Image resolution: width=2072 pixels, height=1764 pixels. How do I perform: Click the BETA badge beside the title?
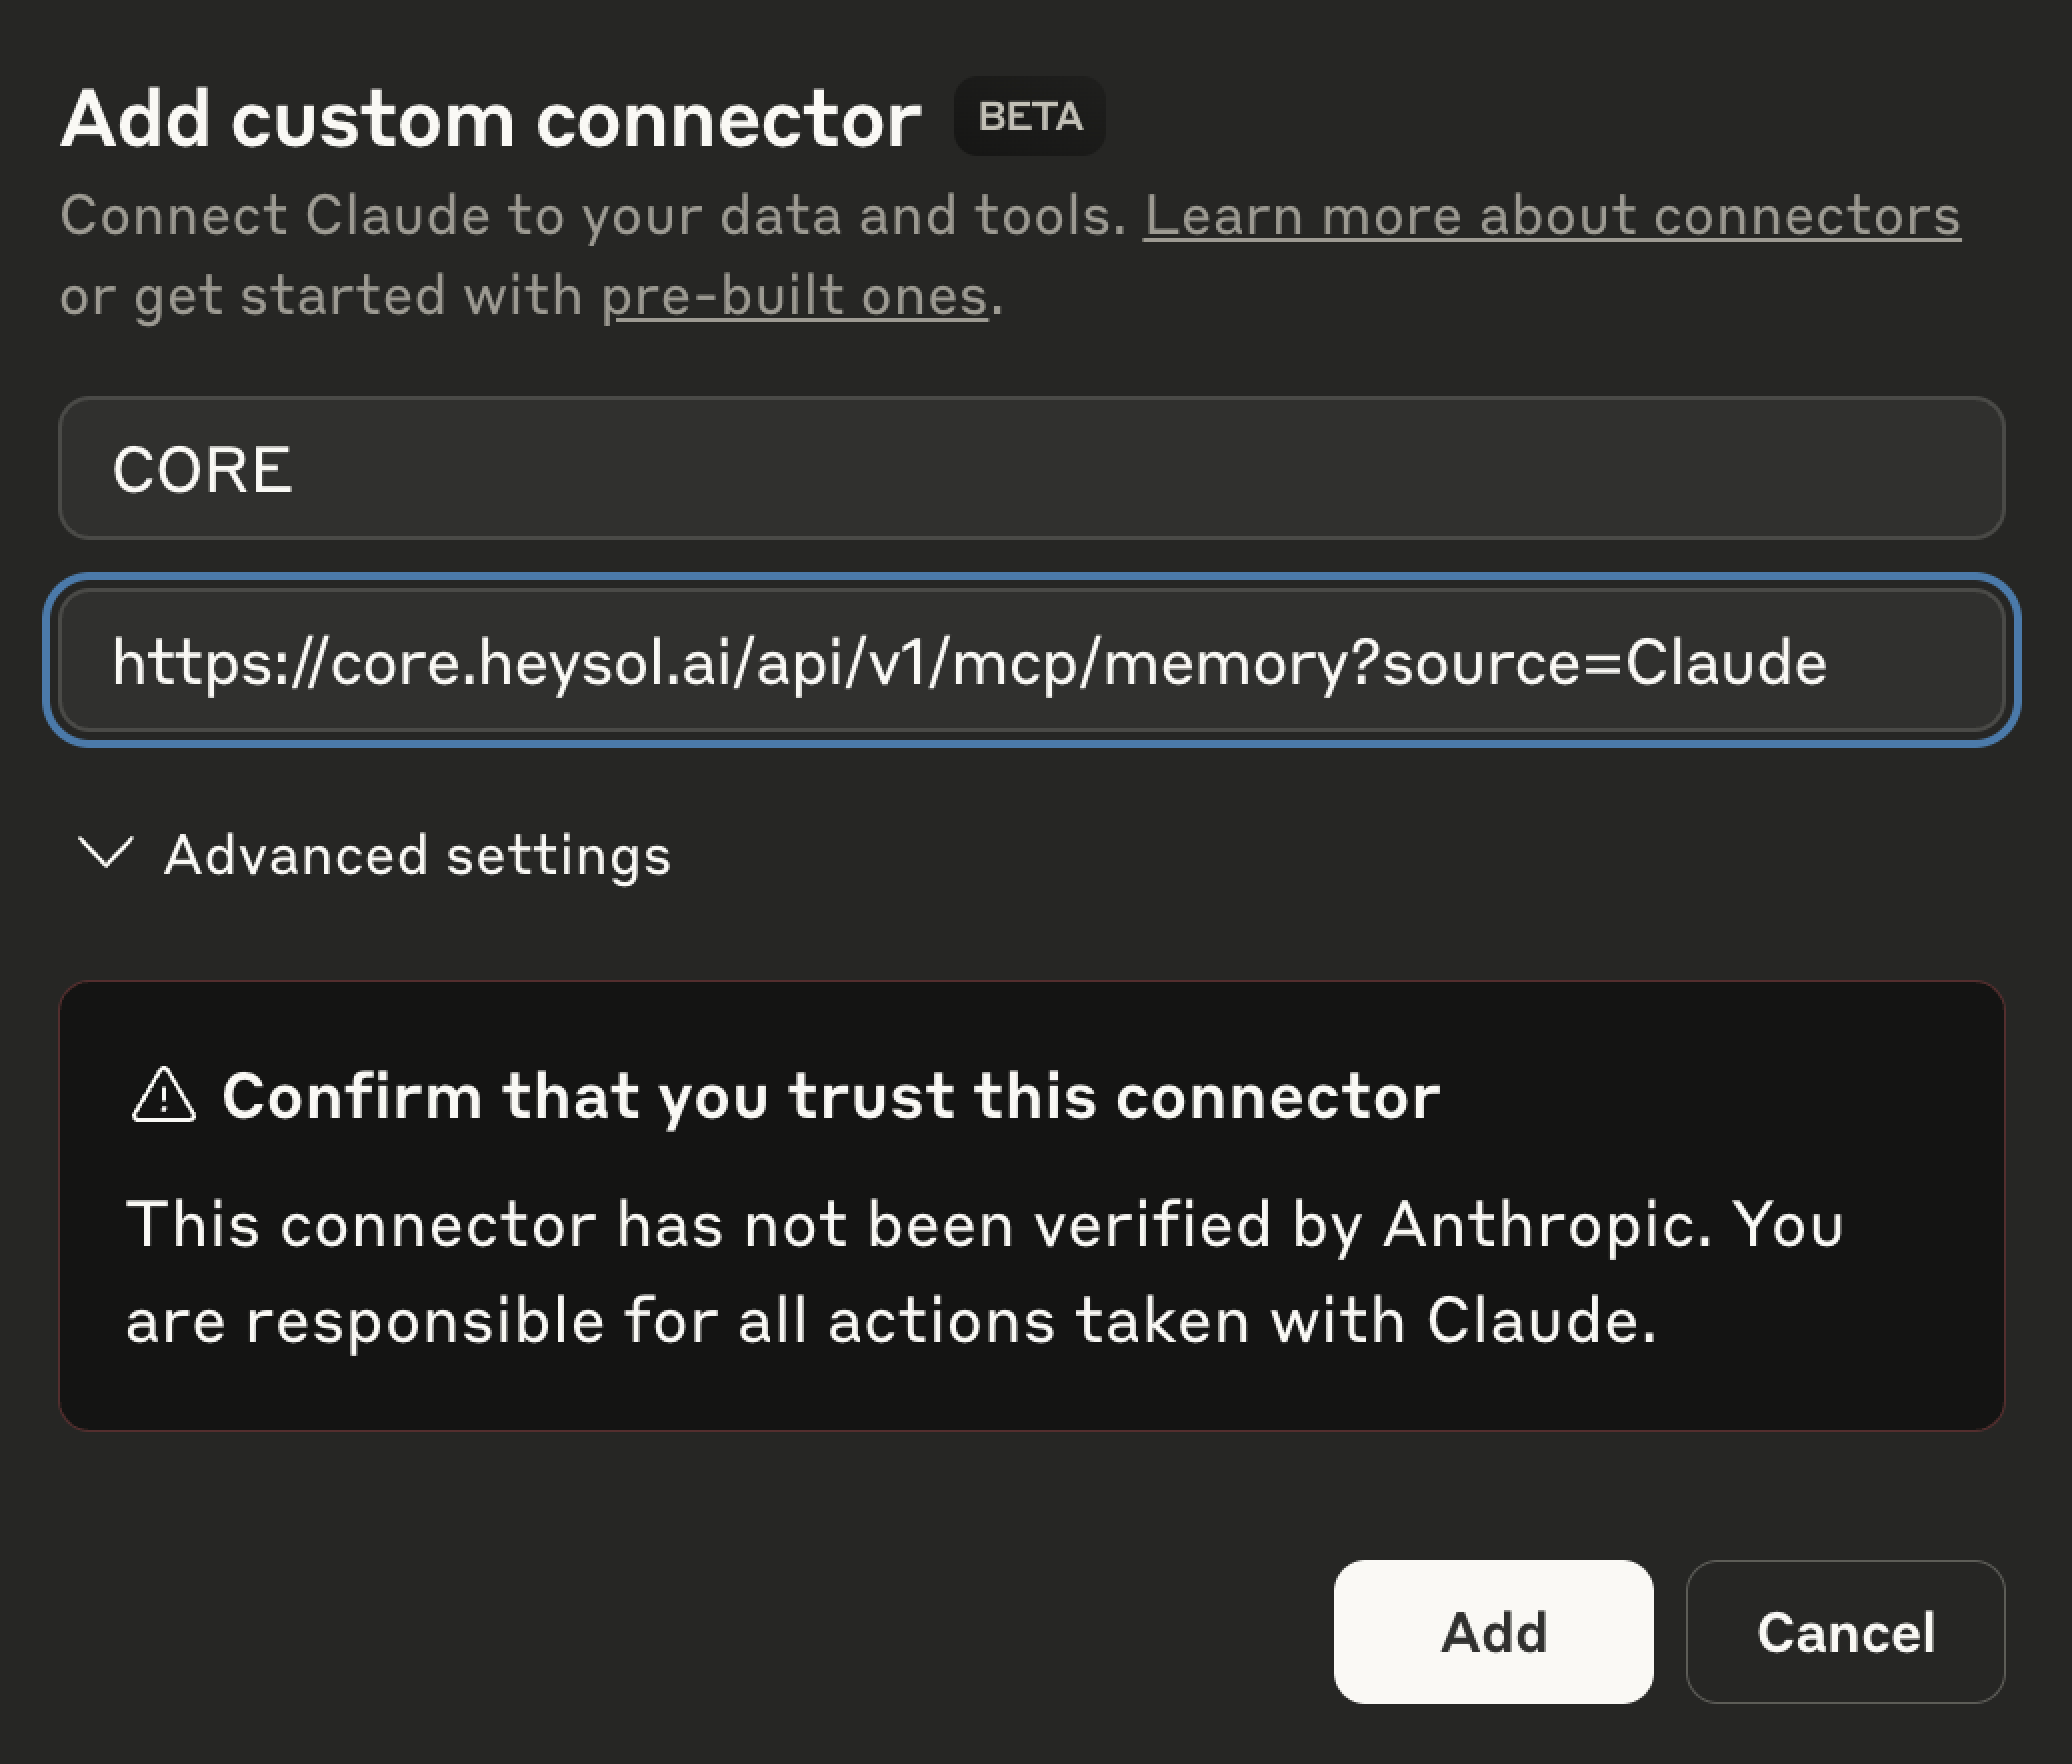[x=1029, y=117]
